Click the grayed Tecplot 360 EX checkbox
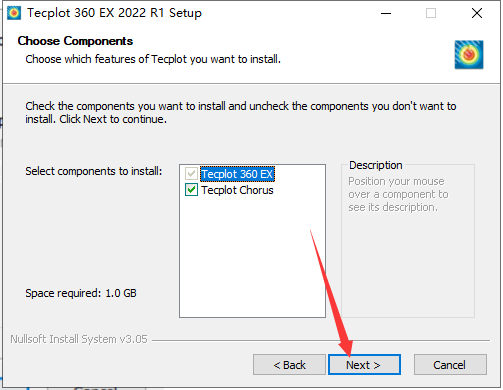 [191, 174]
